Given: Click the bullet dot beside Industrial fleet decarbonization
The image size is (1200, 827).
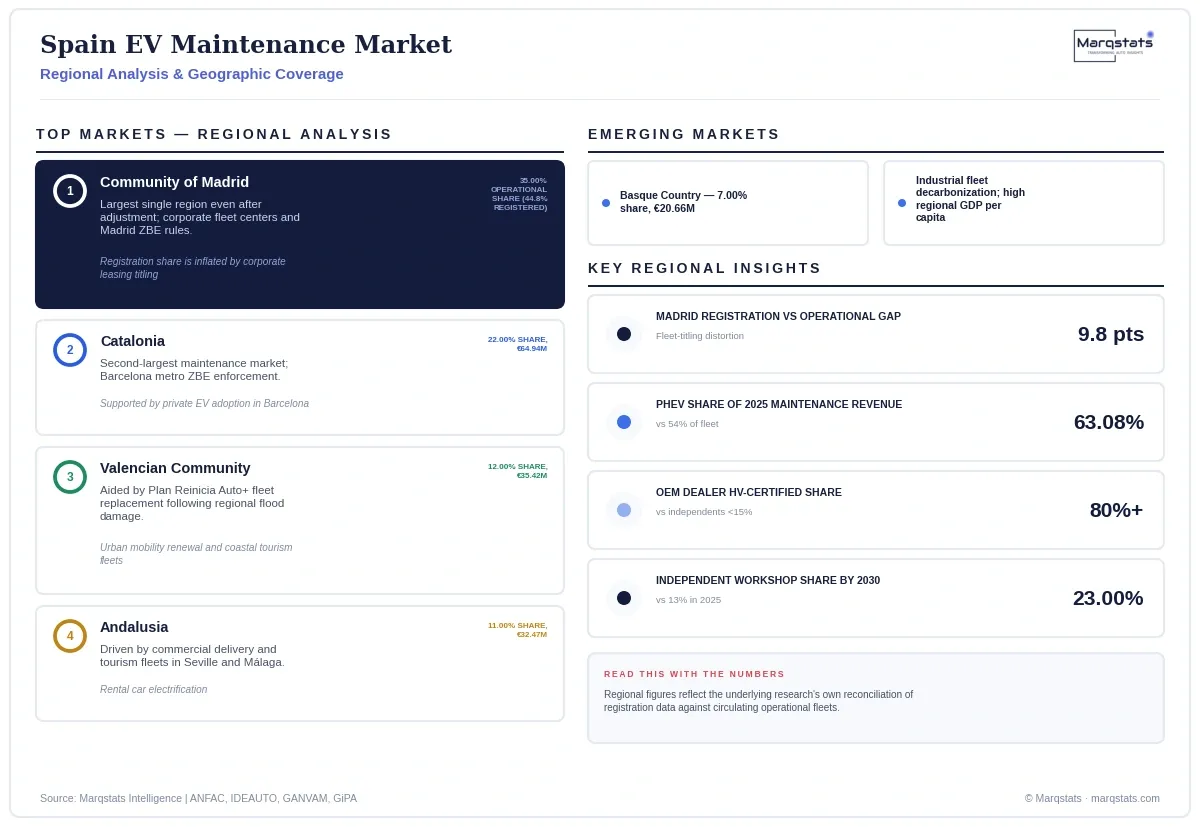Looking at the screenshot, I should coord(902,203).
